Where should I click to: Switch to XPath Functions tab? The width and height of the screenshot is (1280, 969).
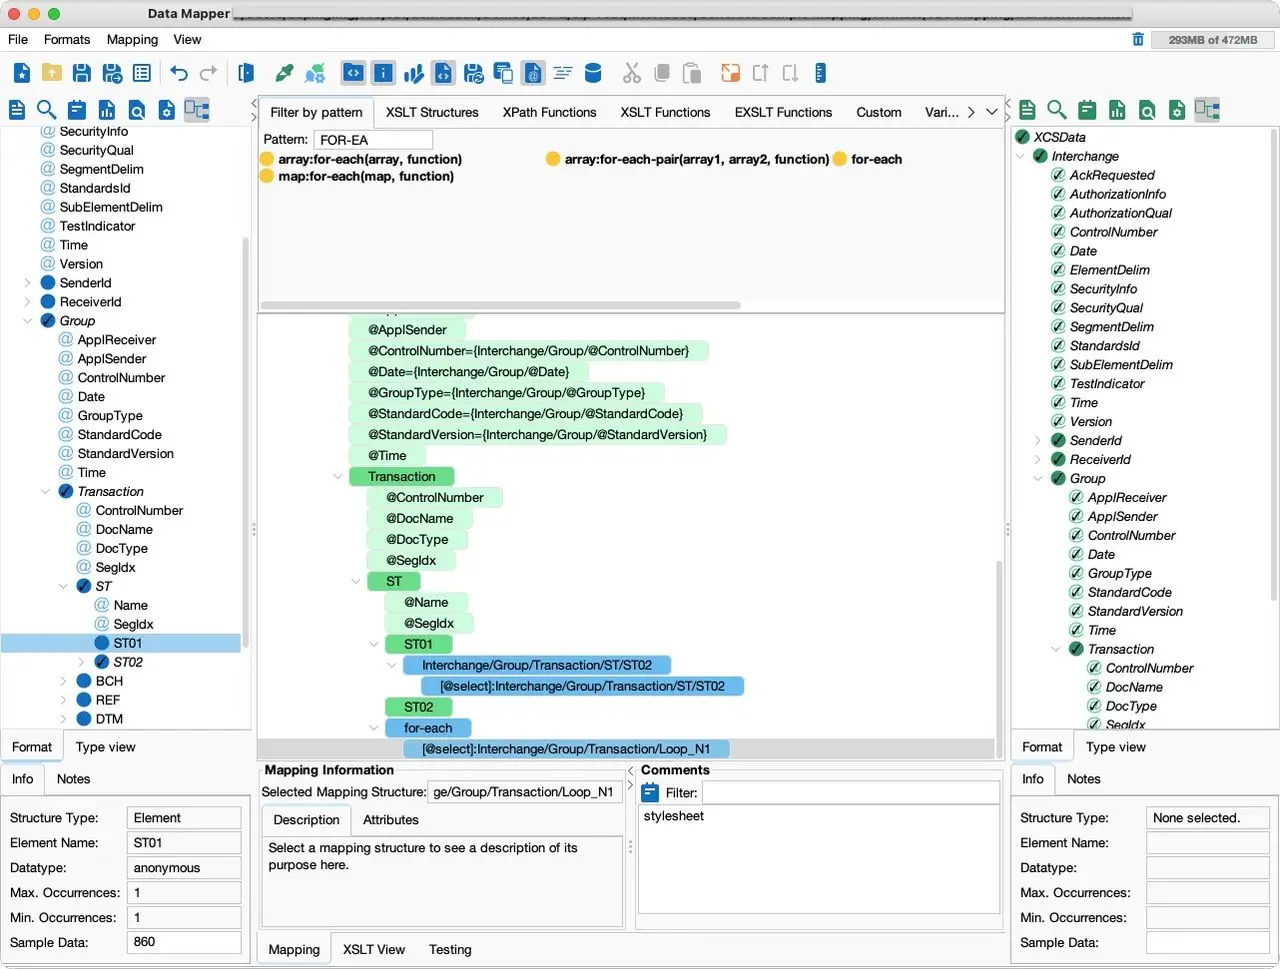[x=549, y=112]
